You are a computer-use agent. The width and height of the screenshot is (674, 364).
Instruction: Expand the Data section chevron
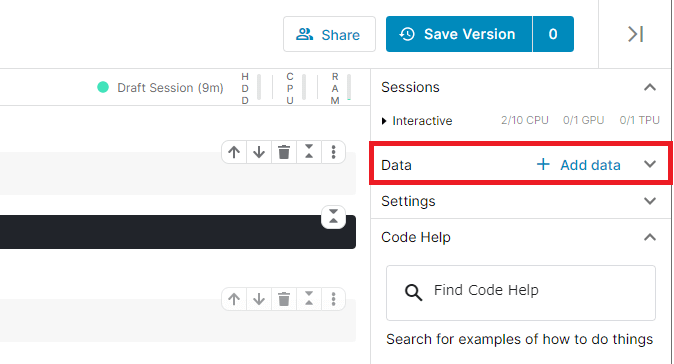pos(650,164)
